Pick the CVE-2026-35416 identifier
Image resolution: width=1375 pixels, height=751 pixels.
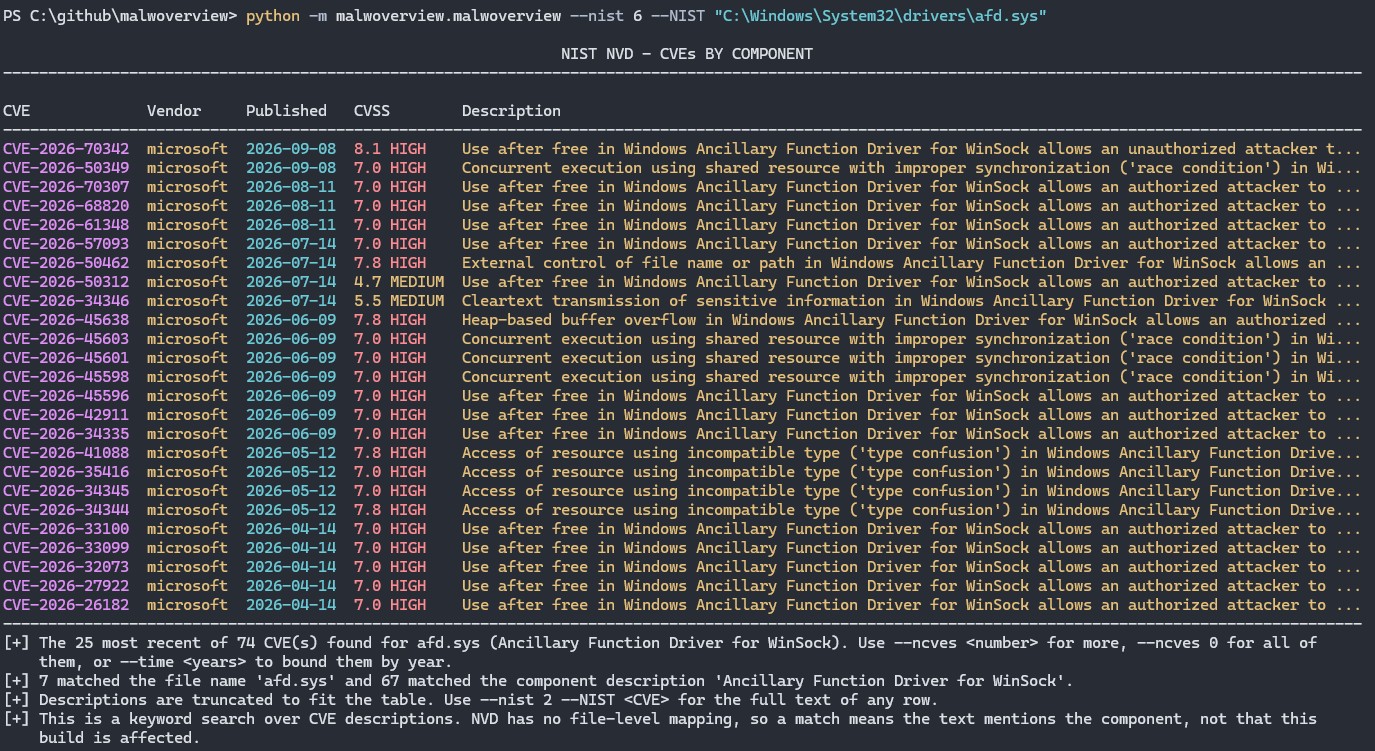pyautogui.click(x=66, y=472)
